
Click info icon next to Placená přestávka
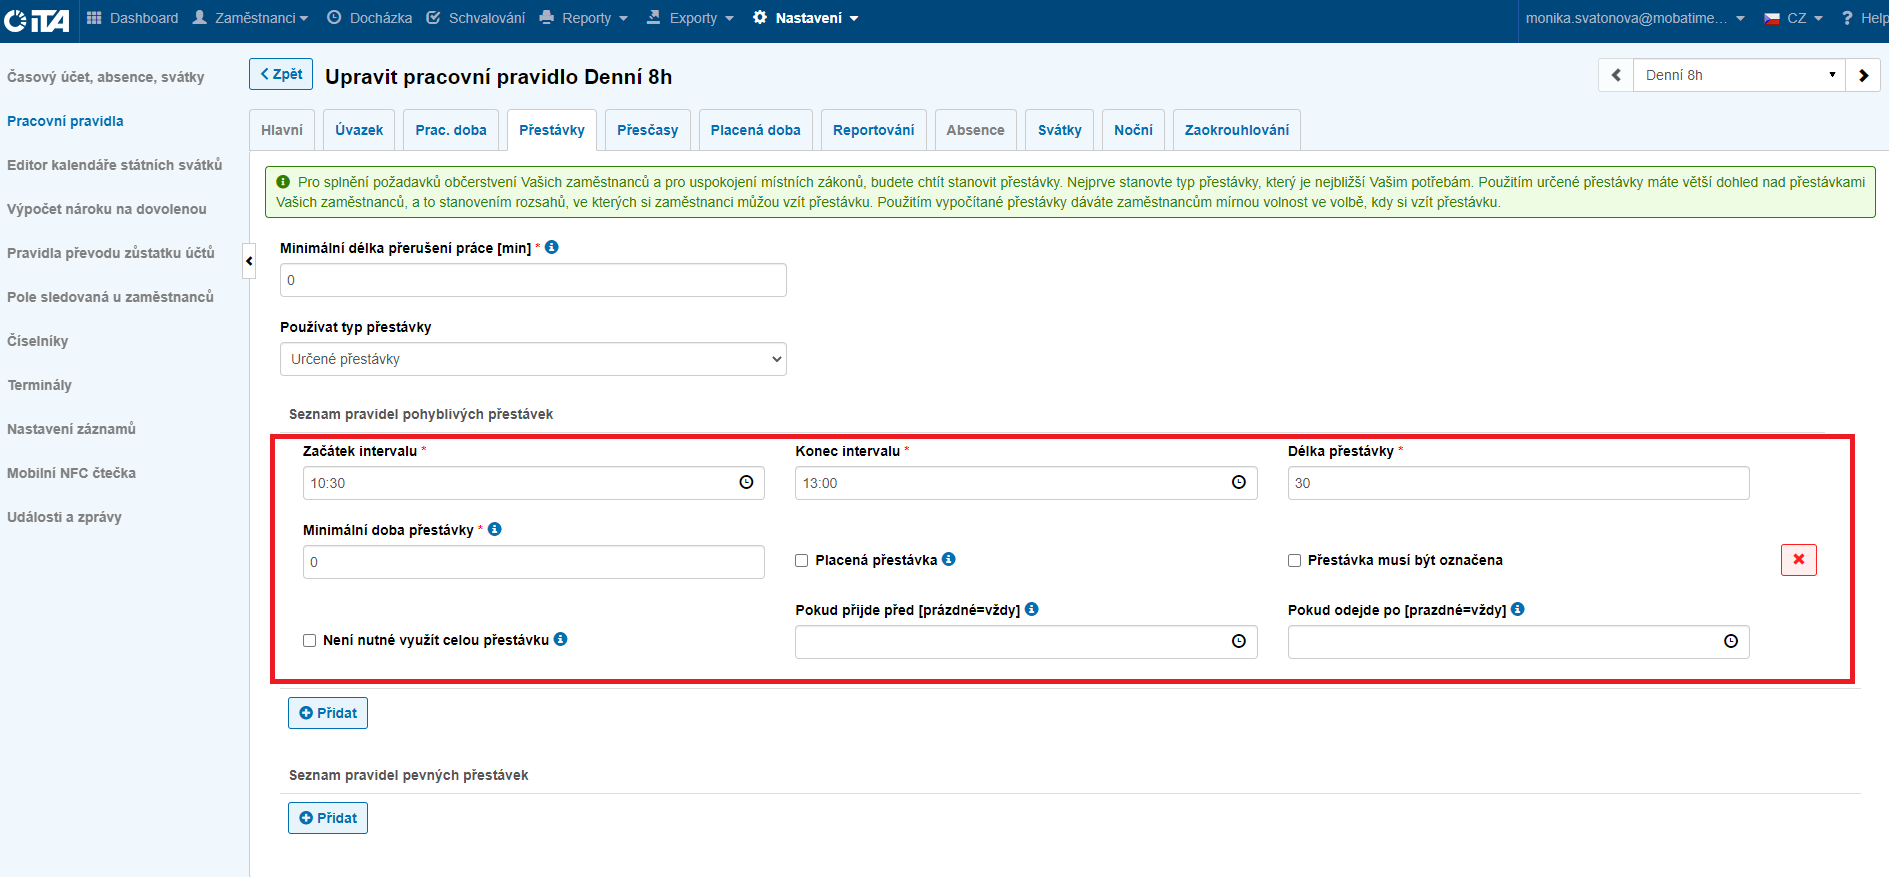949,560
